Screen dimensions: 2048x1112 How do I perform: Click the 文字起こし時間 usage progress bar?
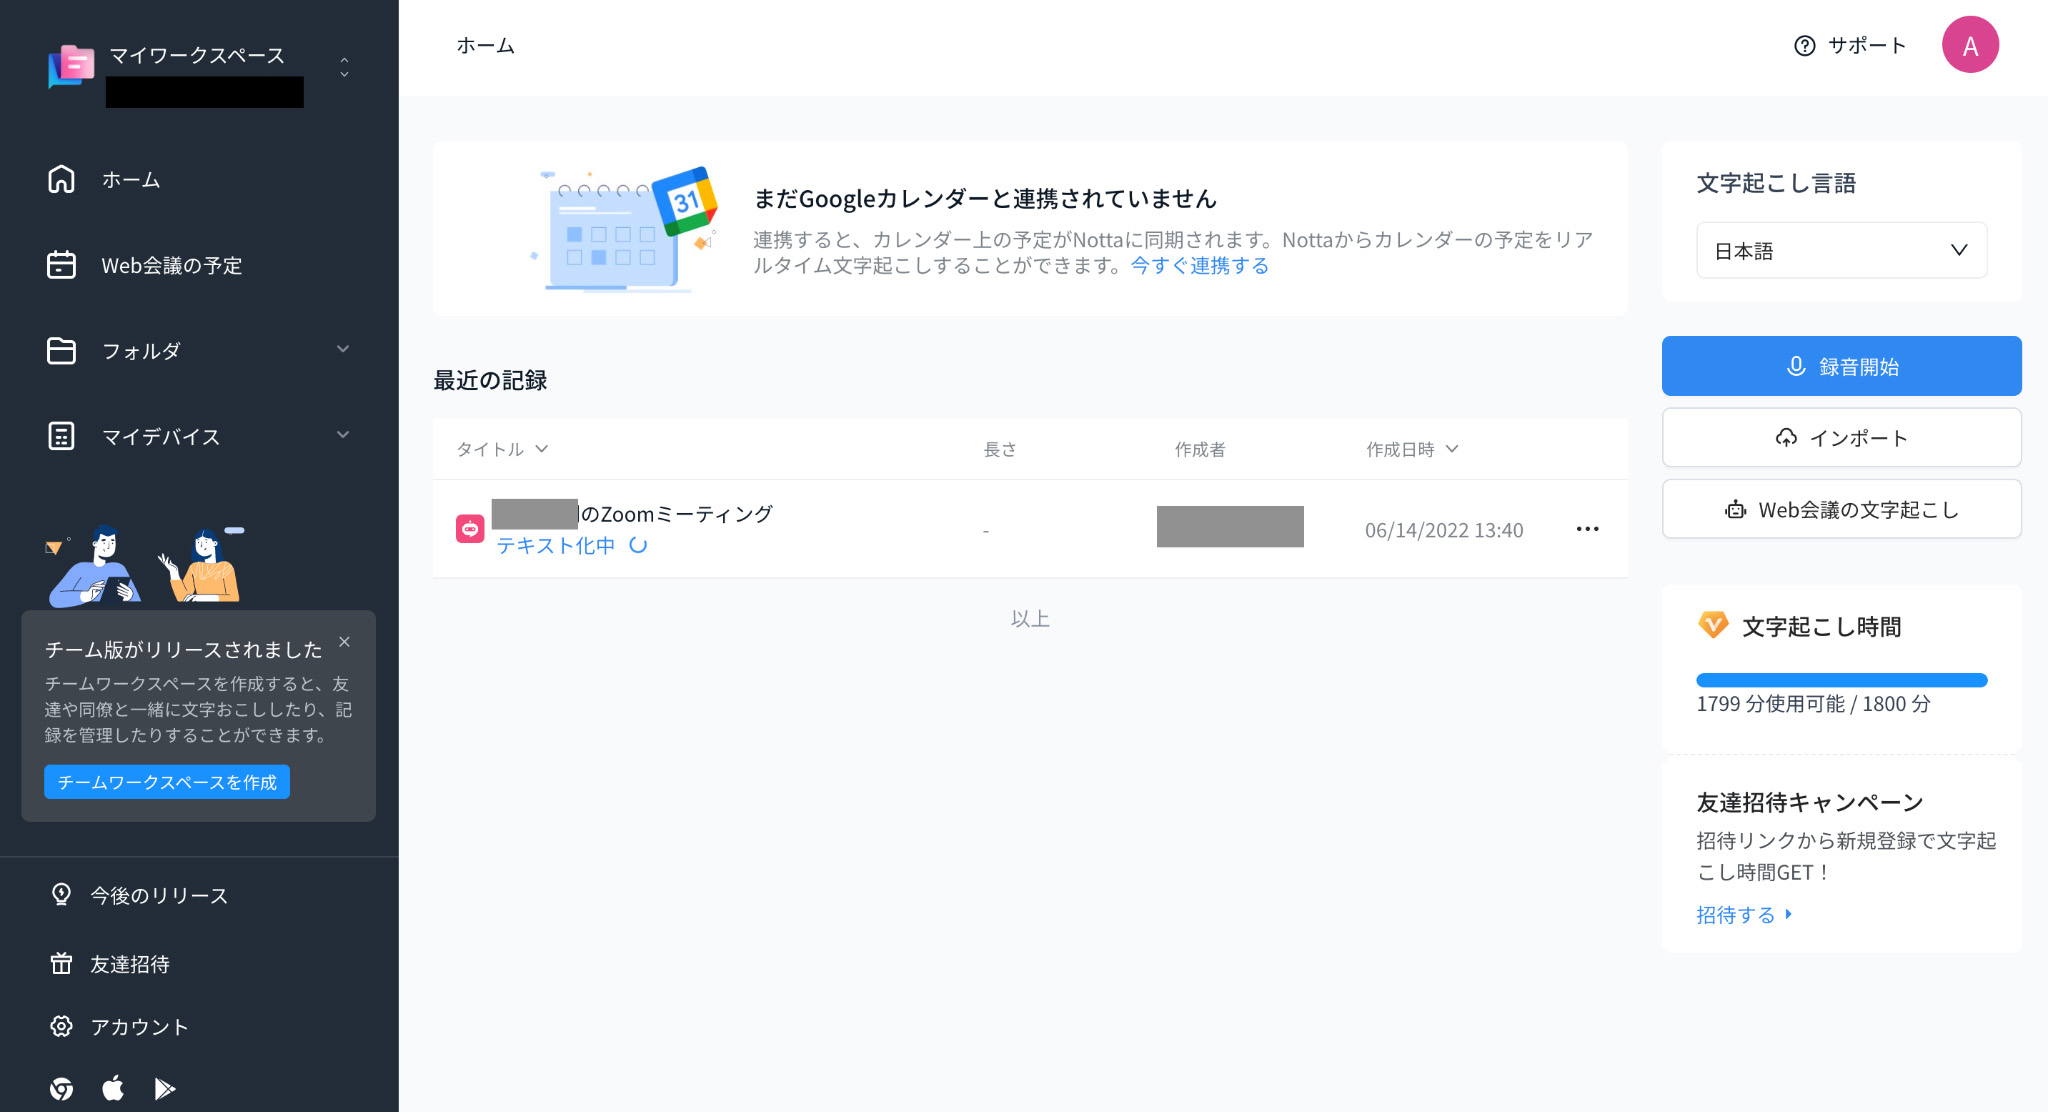point(1841,680)
